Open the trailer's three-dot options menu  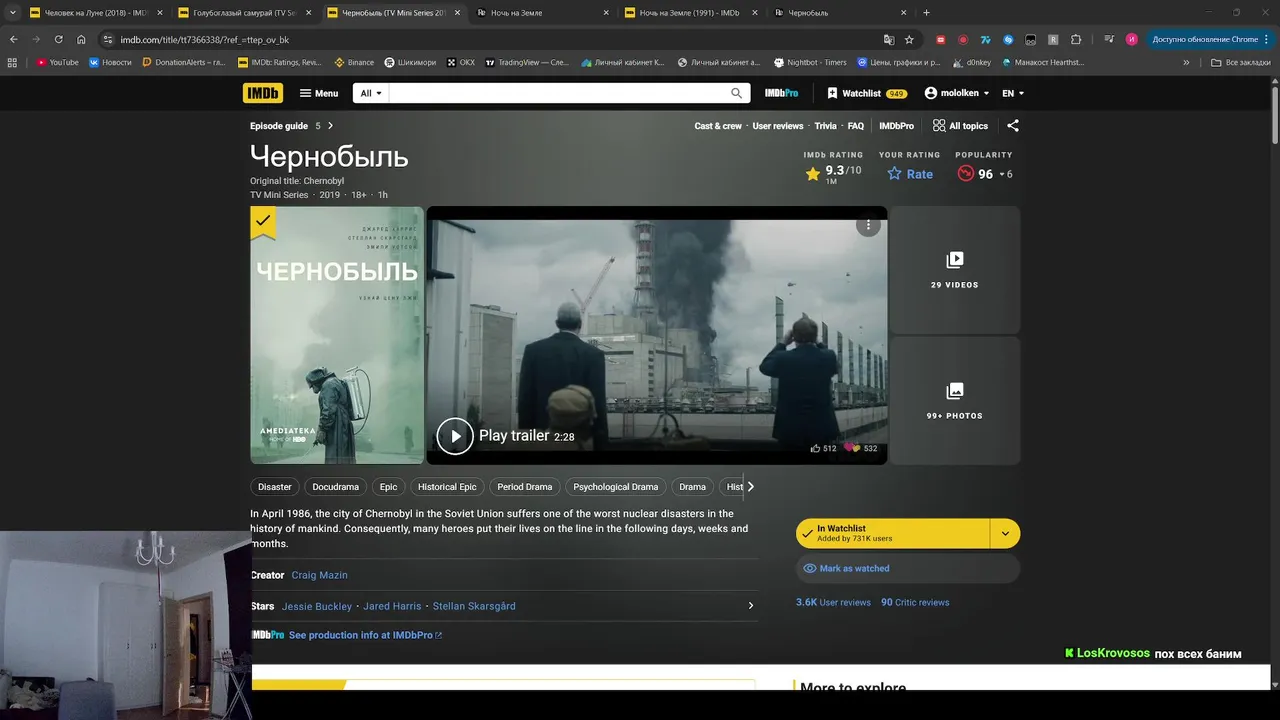pos(868,225)
